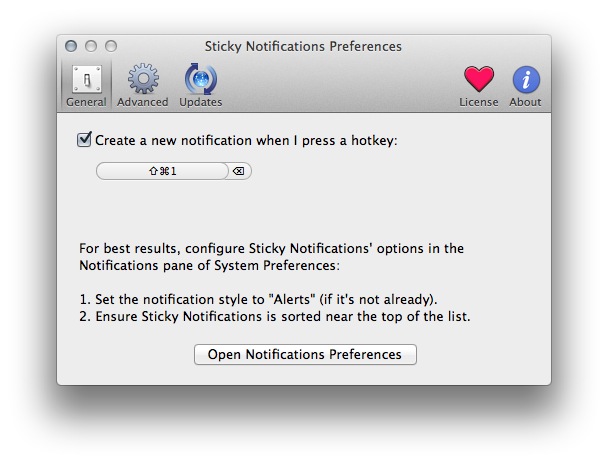Click the text 'Set the notification style to "Alerts"'
Image resolution: width=608 pixels, height=464 pixels.
pos(205,299)
